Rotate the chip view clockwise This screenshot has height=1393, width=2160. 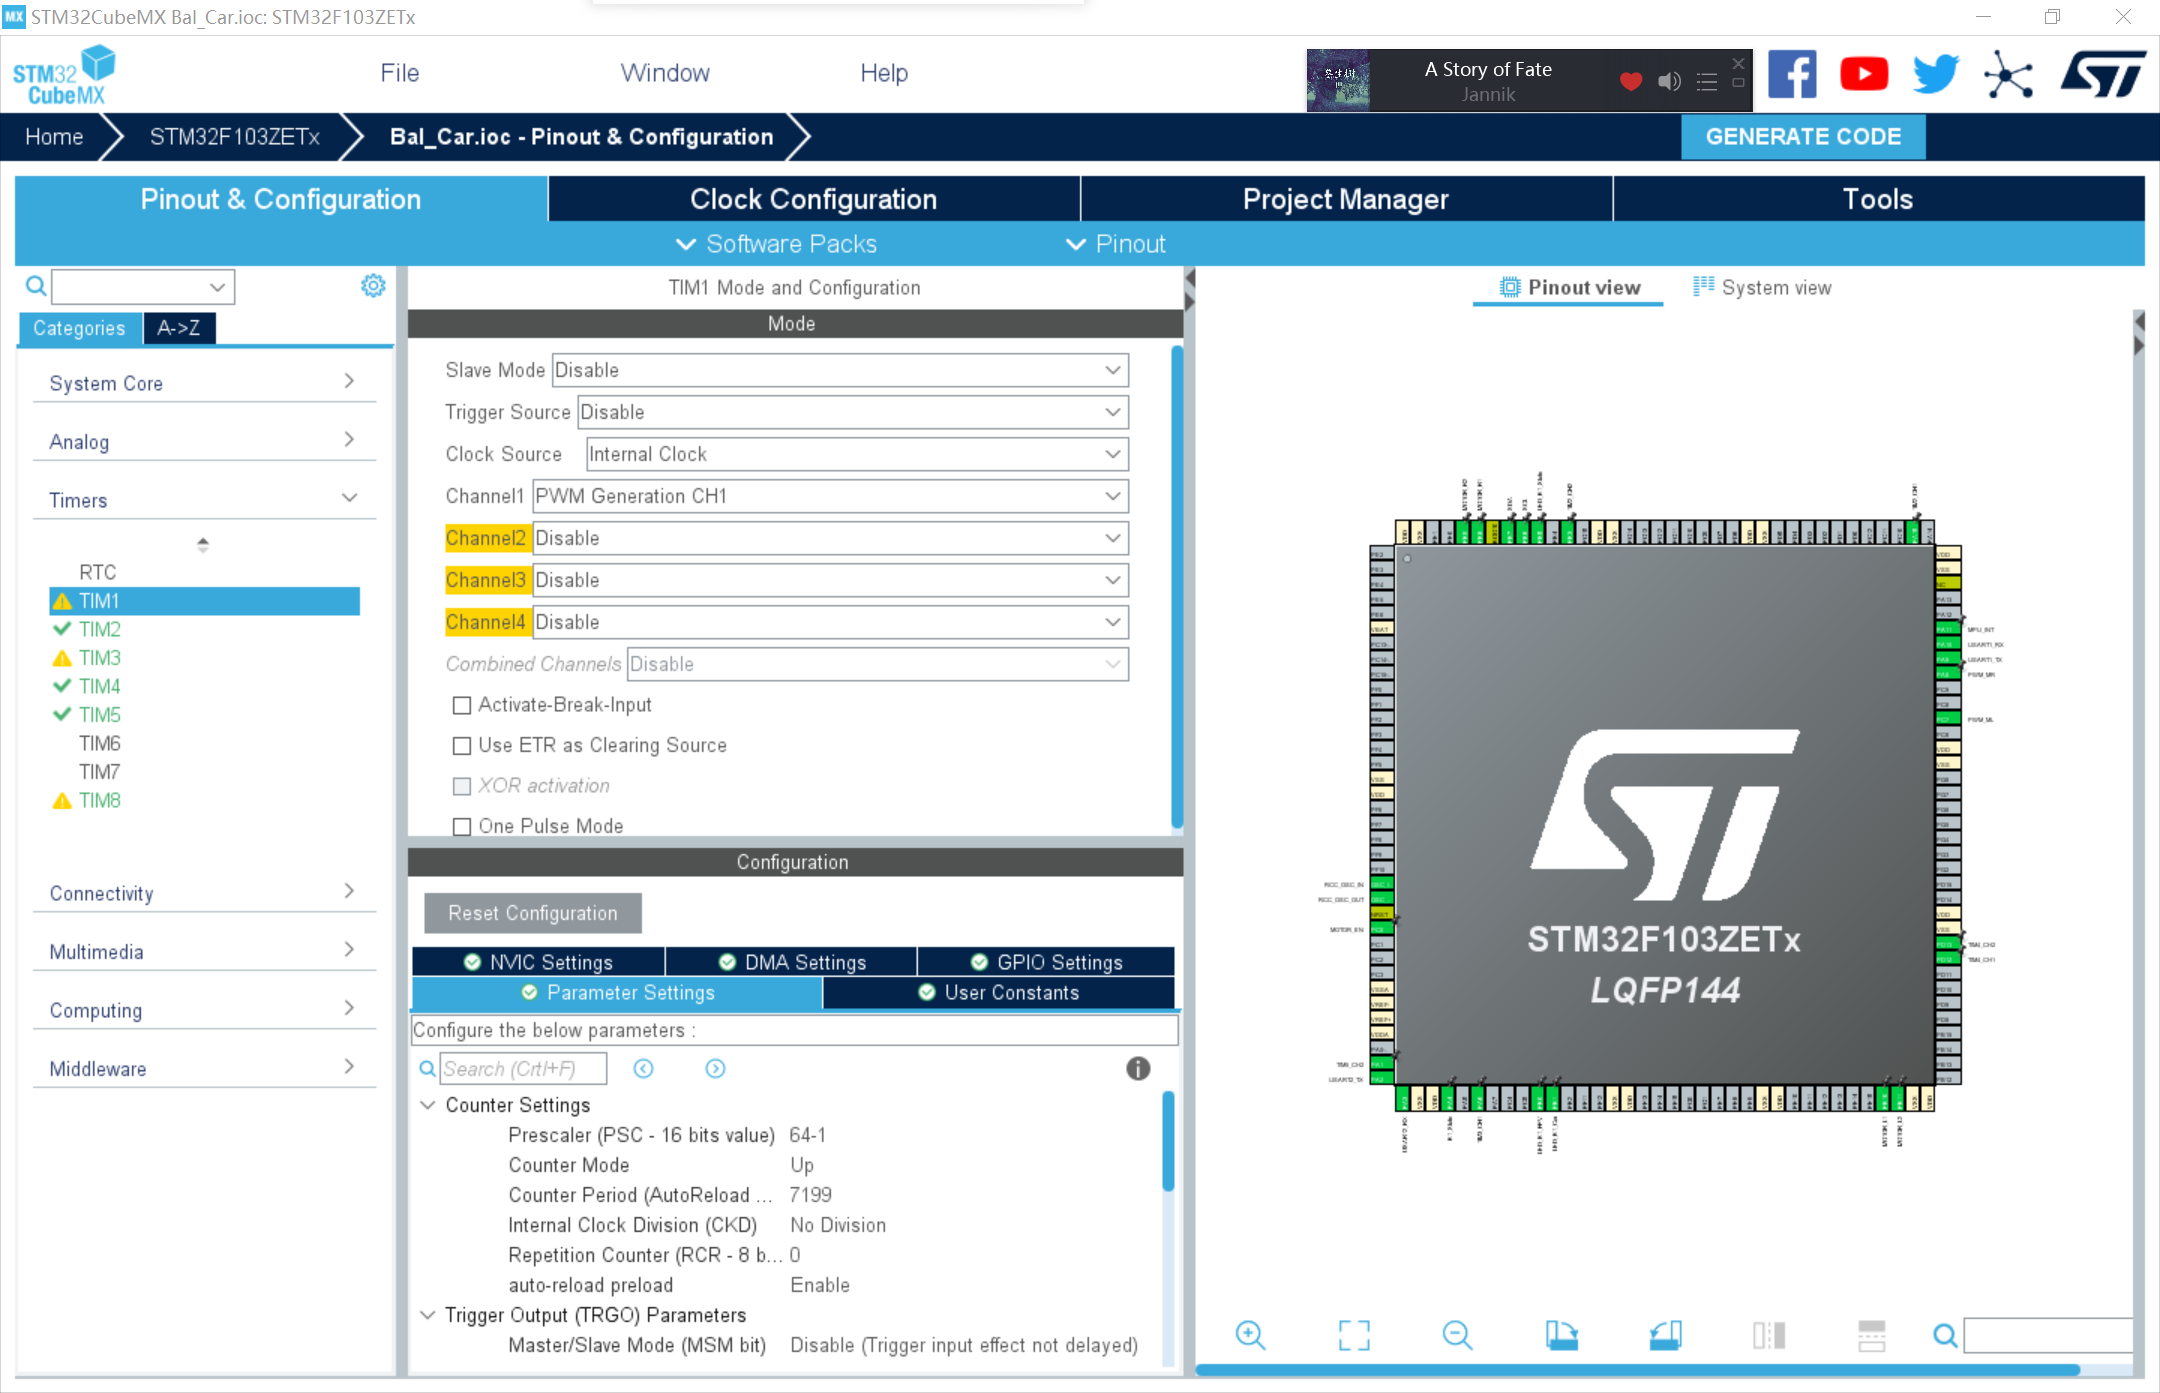coord(1561,1334)
